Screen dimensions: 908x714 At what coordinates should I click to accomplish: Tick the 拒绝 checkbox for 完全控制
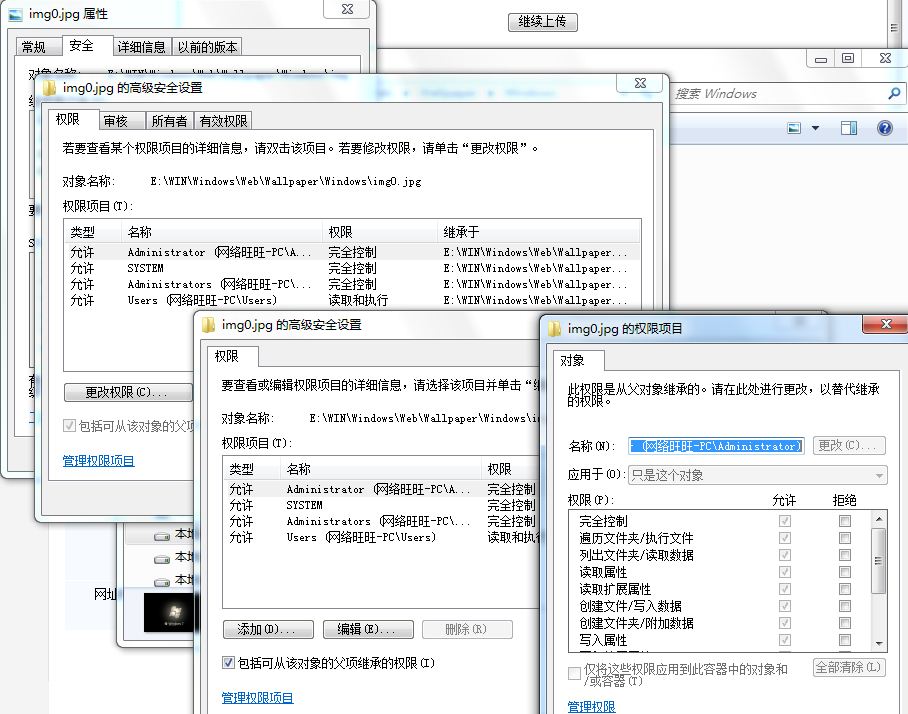tap(845, 521)
